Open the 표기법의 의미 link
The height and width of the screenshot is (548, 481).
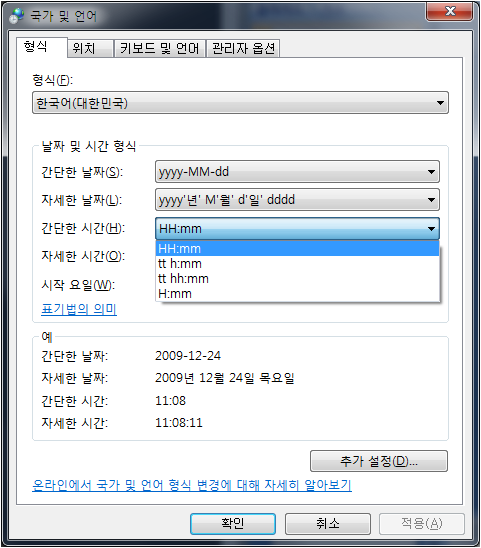[x=79, y=309]
